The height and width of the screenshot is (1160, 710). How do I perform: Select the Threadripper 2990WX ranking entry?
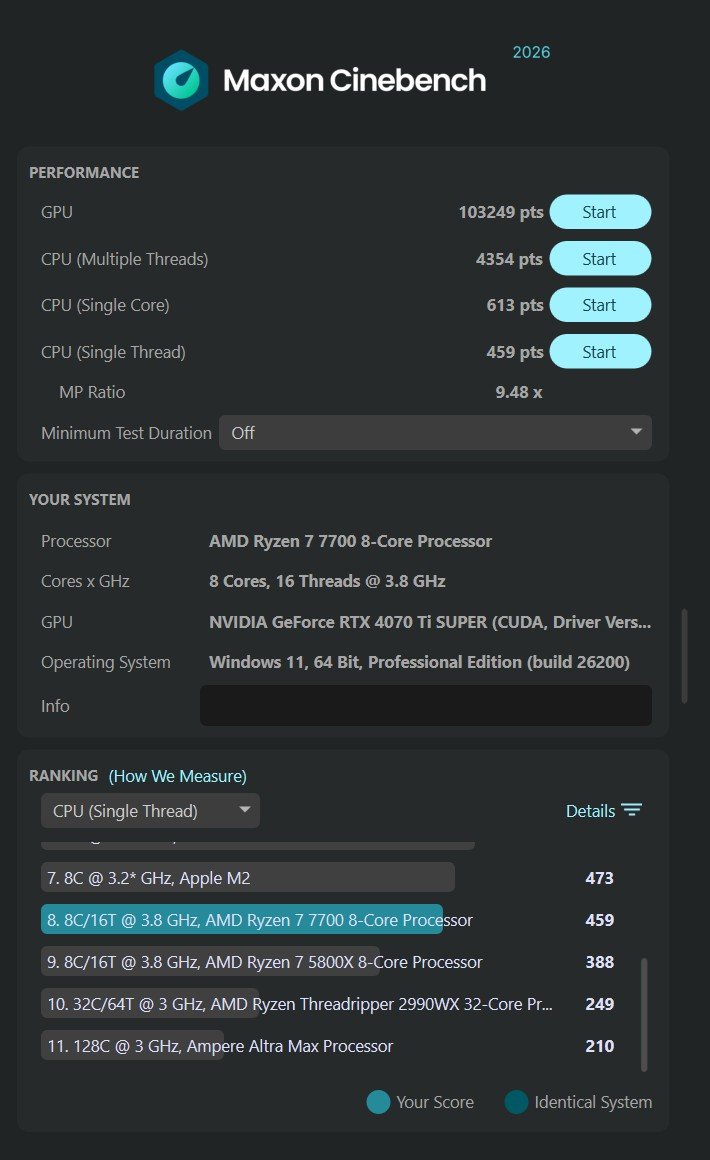pos(330,1004)
